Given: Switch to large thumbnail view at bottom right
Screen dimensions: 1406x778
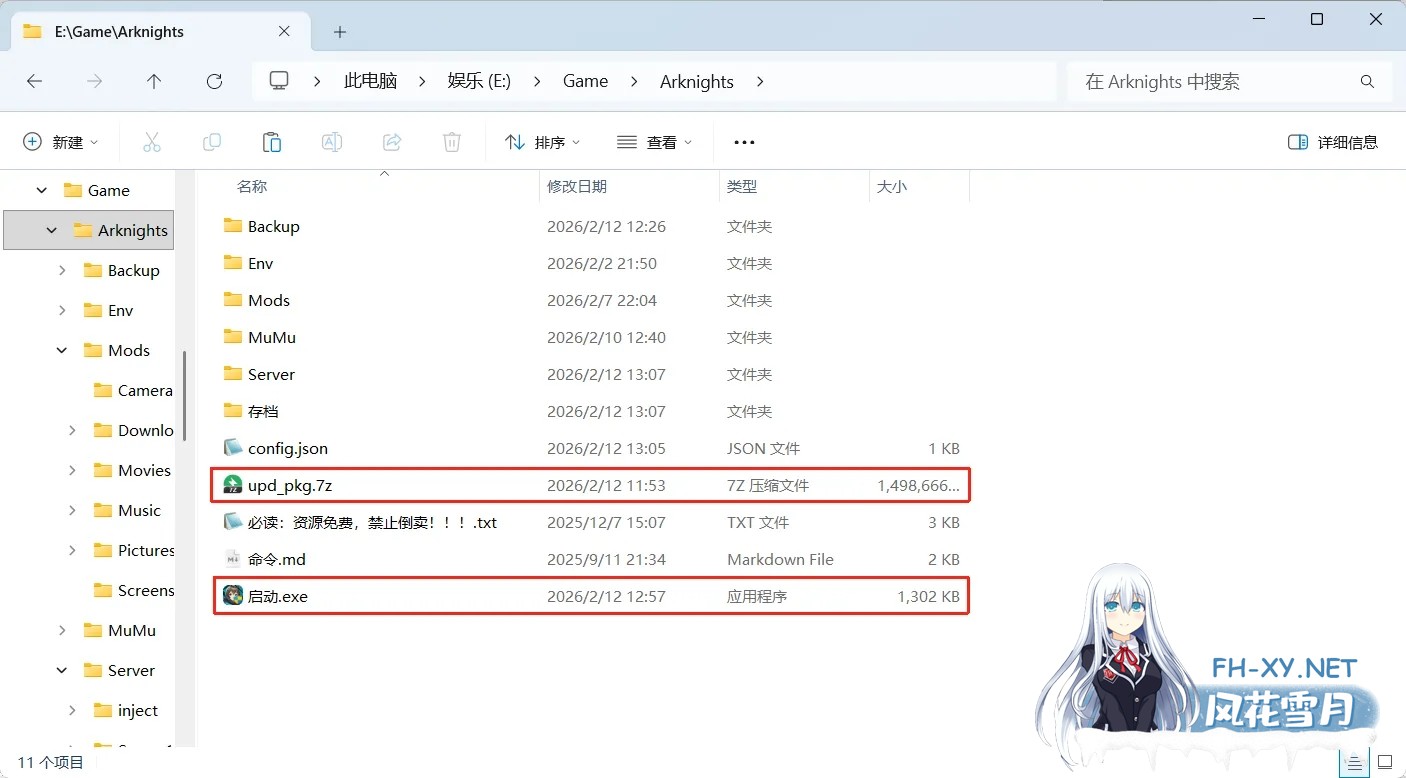Looking at the screenshot, I should (1386, 762).
